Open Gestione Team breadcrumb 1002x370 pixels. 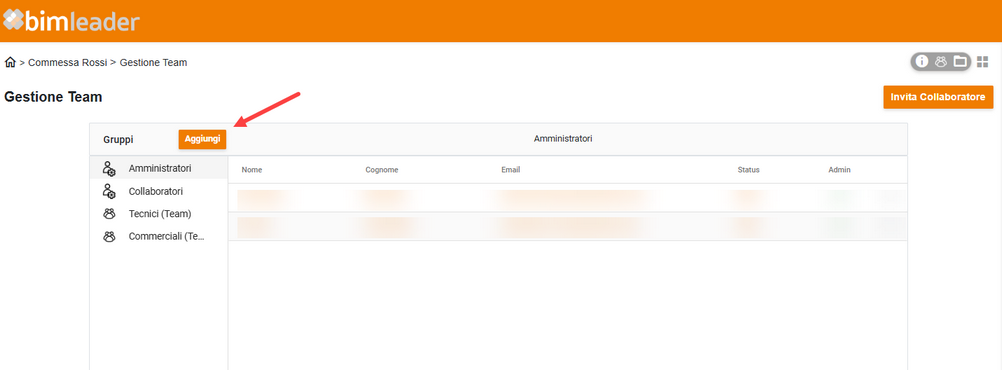153,63
